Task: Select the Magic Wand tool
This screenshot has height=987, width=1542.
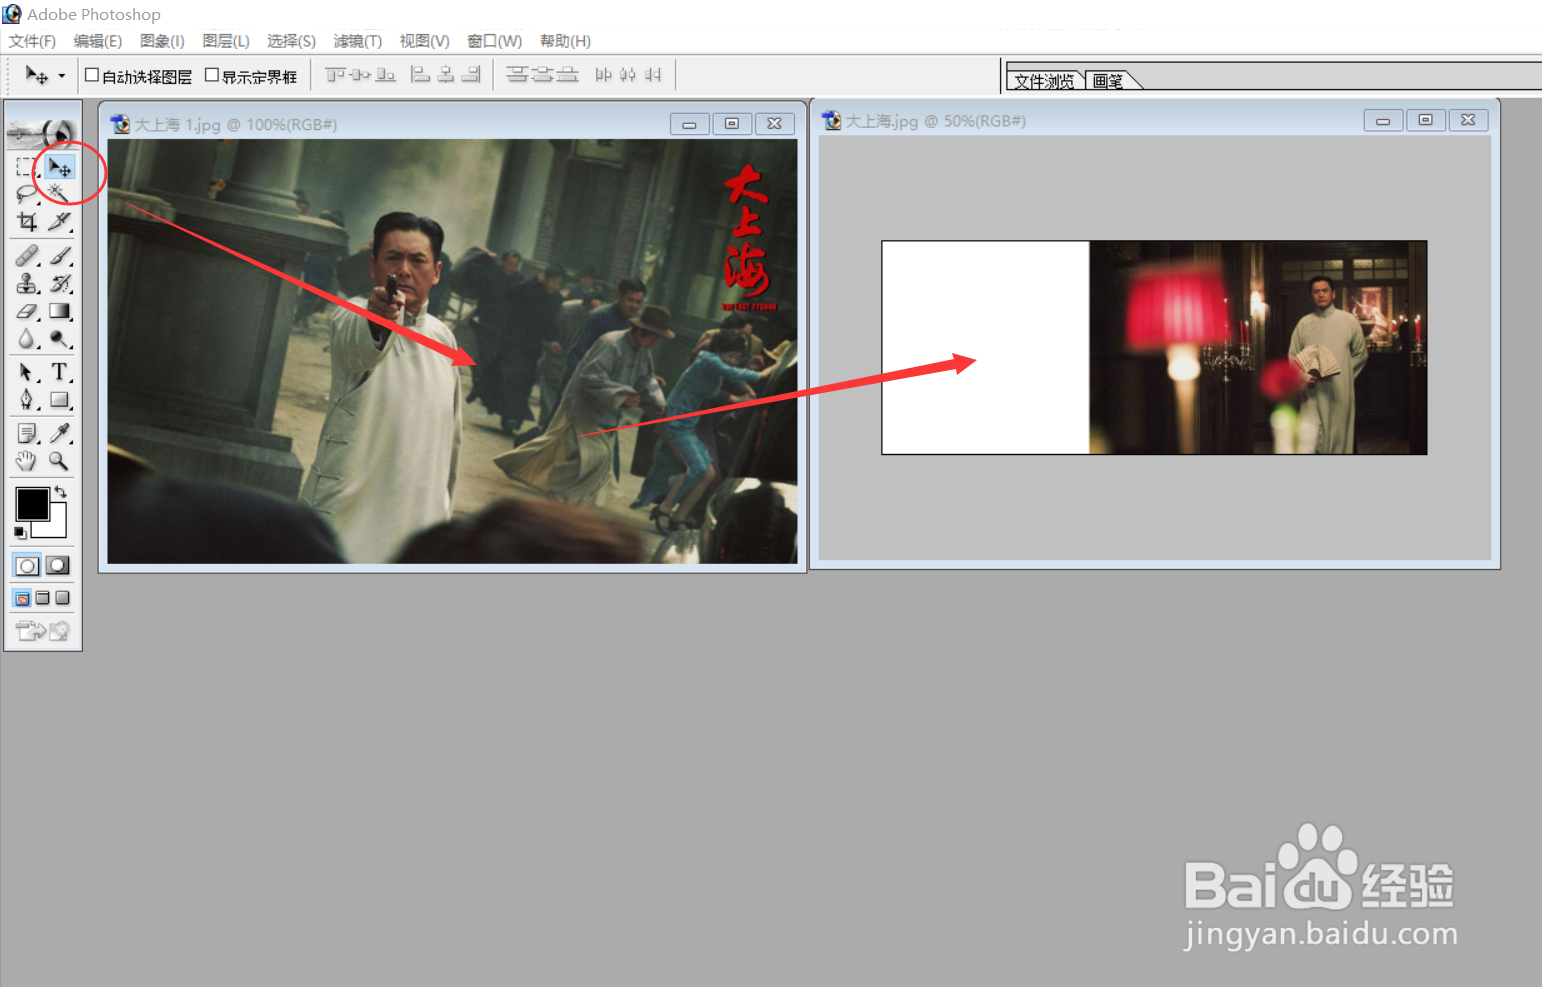Action: pyautogui.click(x=59, y=194)
